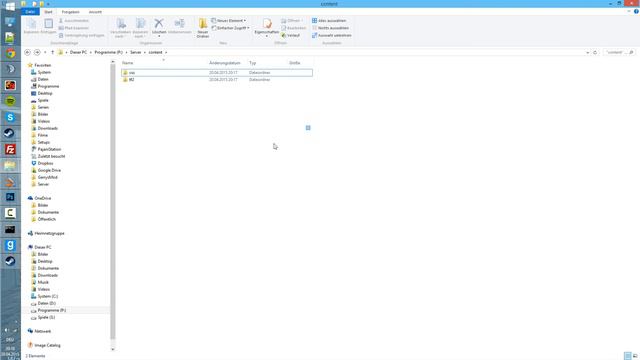This screenshot has width=640, height=360.
Task: Open Garry's Mod taskbar icon
Action: click(10, 245)
